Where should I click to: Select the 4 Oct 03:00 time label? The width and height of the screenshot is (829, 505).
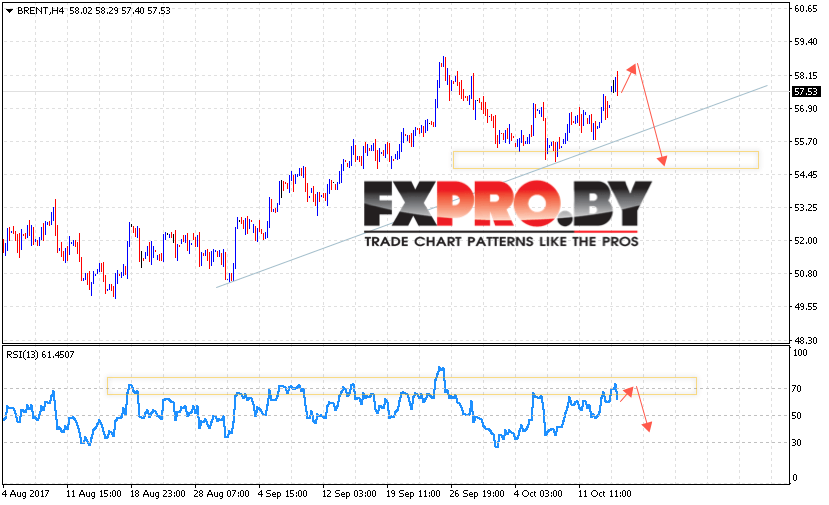(x=539, y=494)
